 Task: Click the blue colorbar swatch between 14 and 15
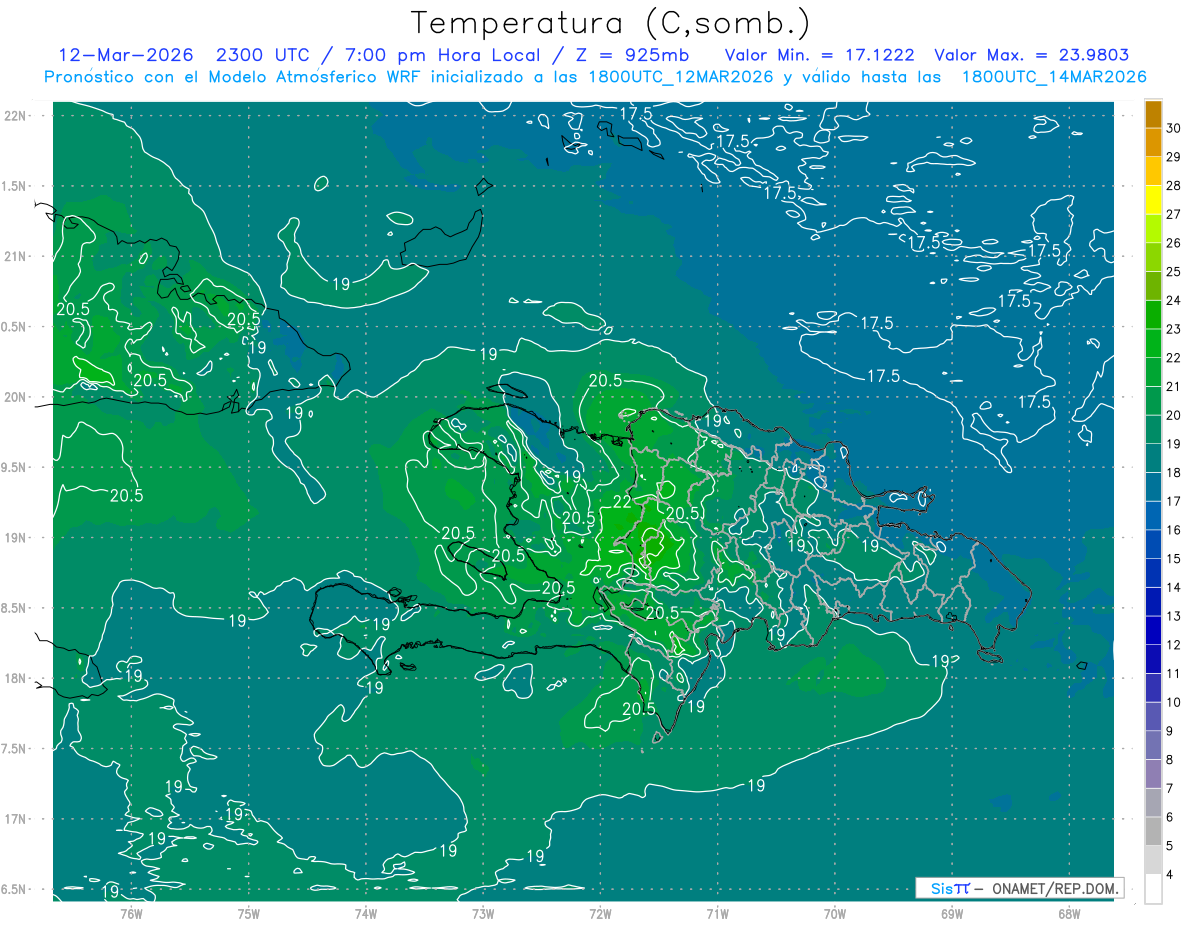[x=1153, y=573]
